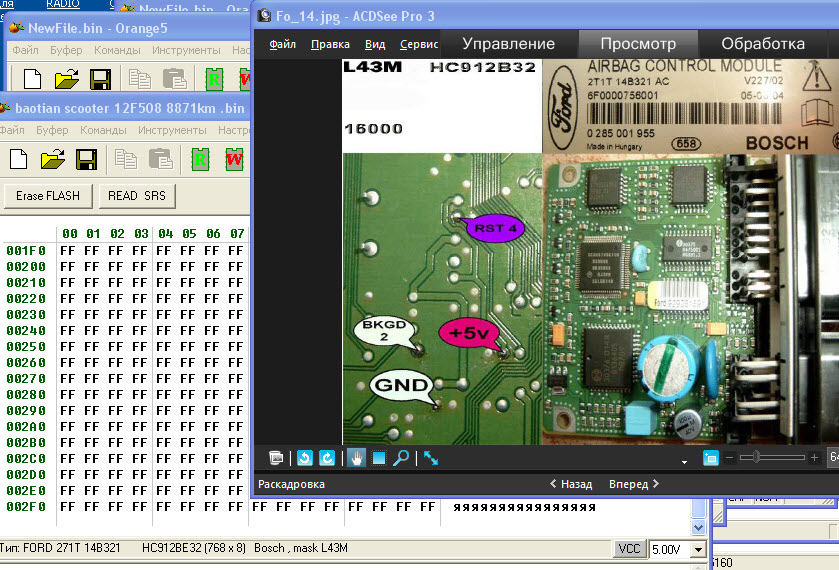
Task: Select hex address row 00250
Action: click(x=26, y=346)
